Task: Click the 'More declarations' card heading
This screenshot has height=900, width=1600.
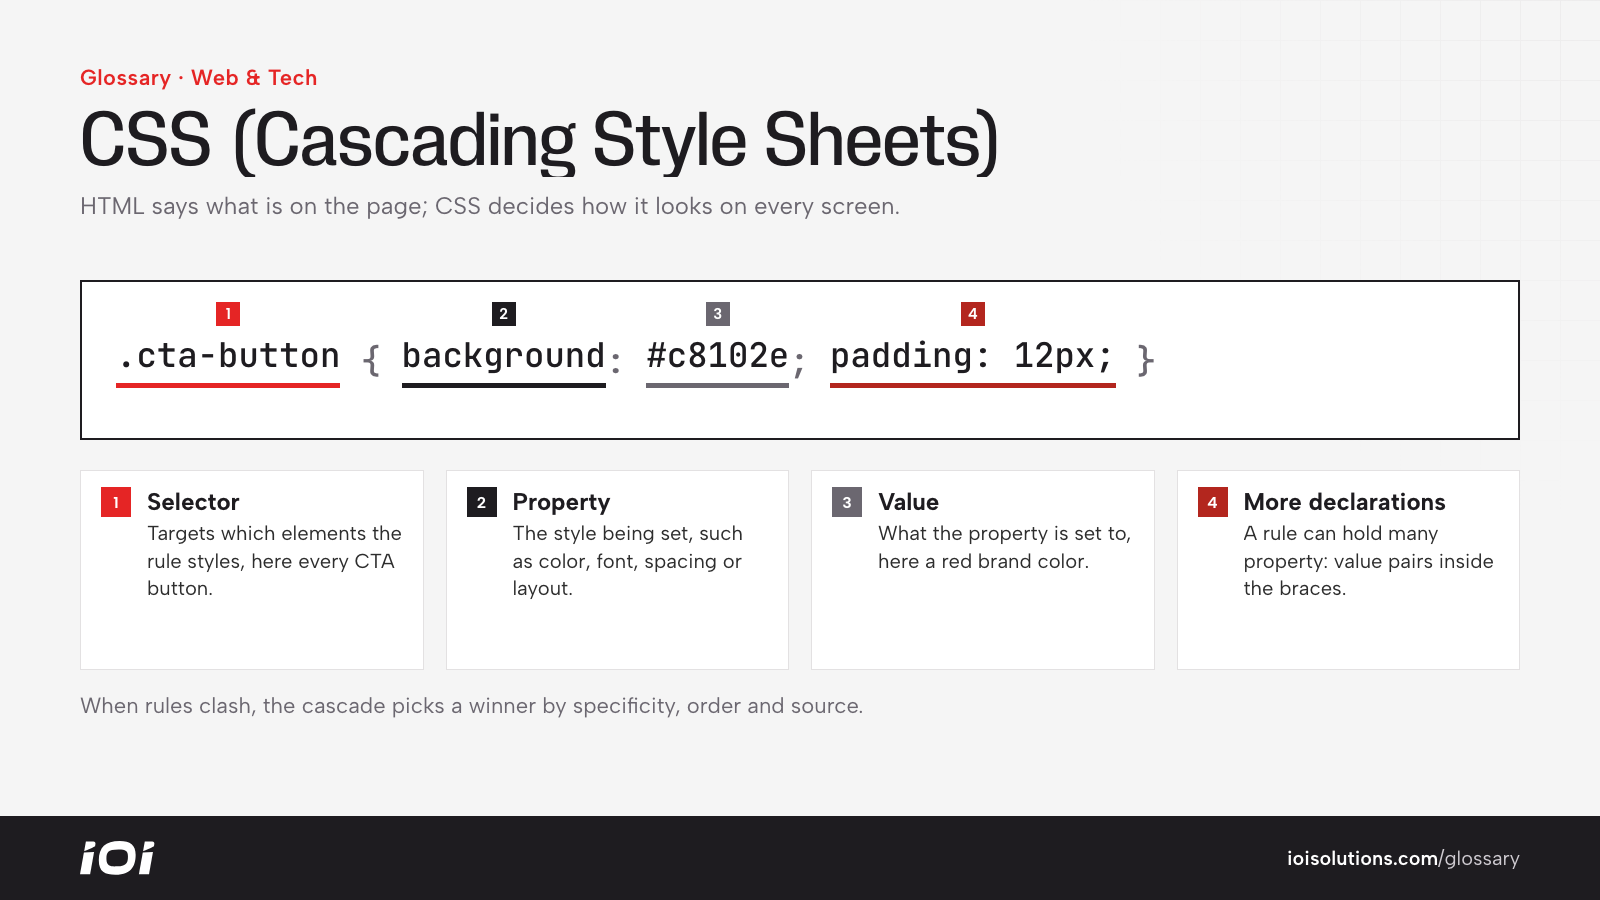Action: click(x=1344, y=502)
